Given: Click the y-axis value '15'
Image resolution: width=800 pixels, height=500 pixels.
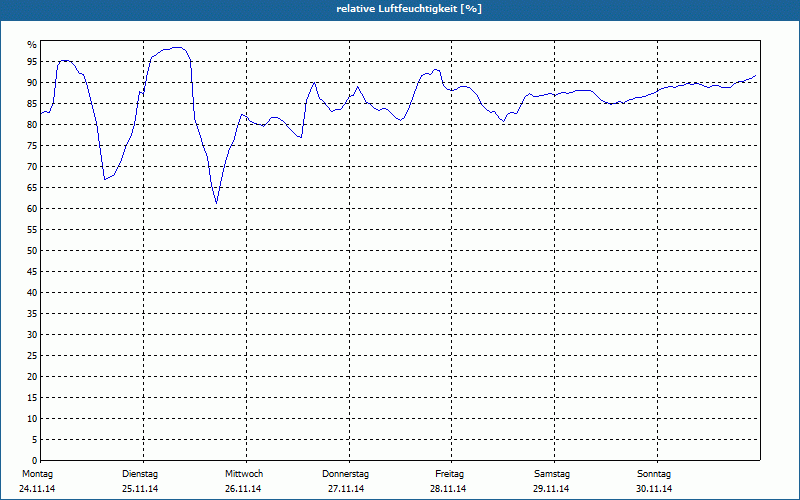Looking at the screenshot, I should [32, 398].
